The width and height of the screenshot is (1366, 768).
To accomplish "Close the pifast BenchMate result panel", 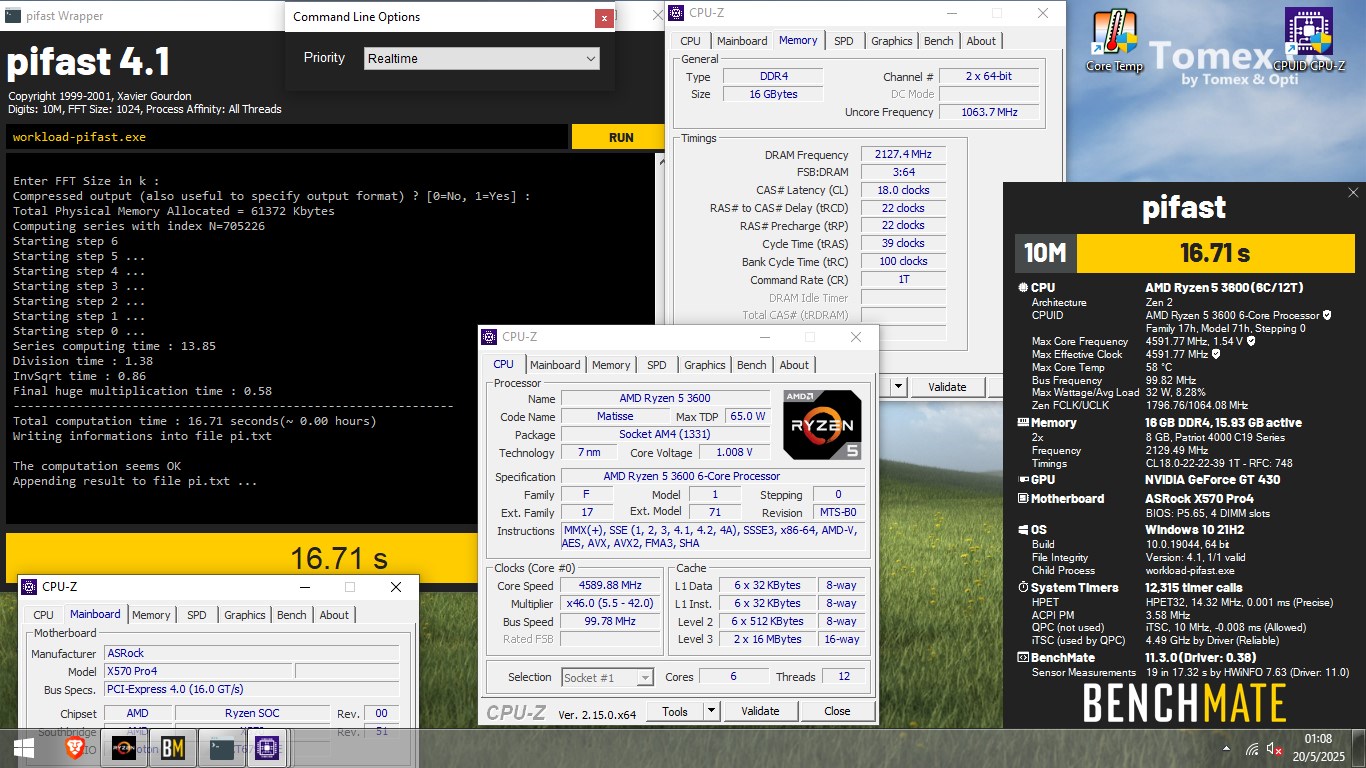I will [x=1353, y=193].
